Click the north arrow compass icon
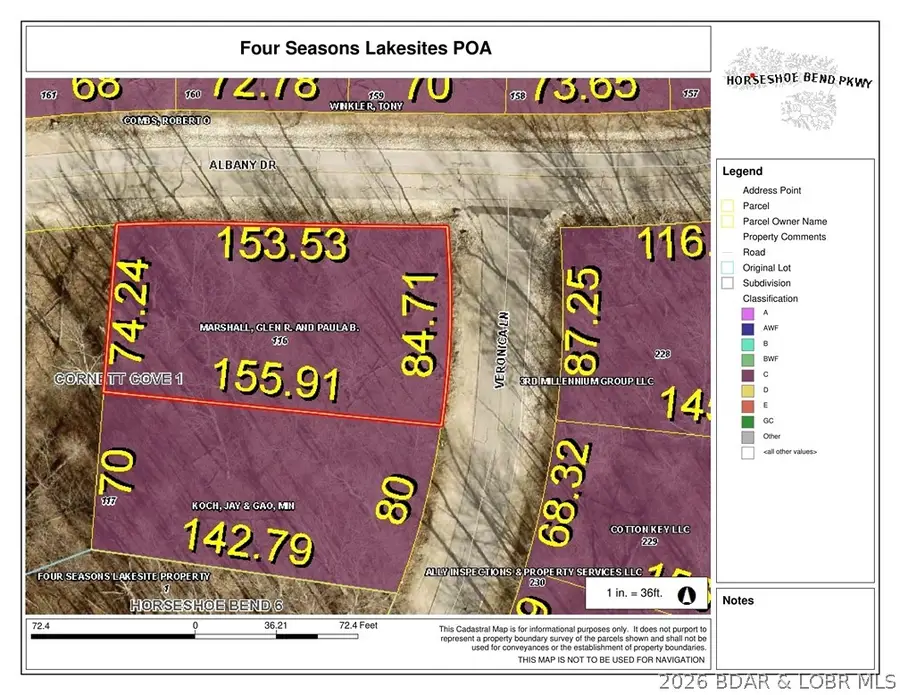The image size is (900, 695). [687, 594]
